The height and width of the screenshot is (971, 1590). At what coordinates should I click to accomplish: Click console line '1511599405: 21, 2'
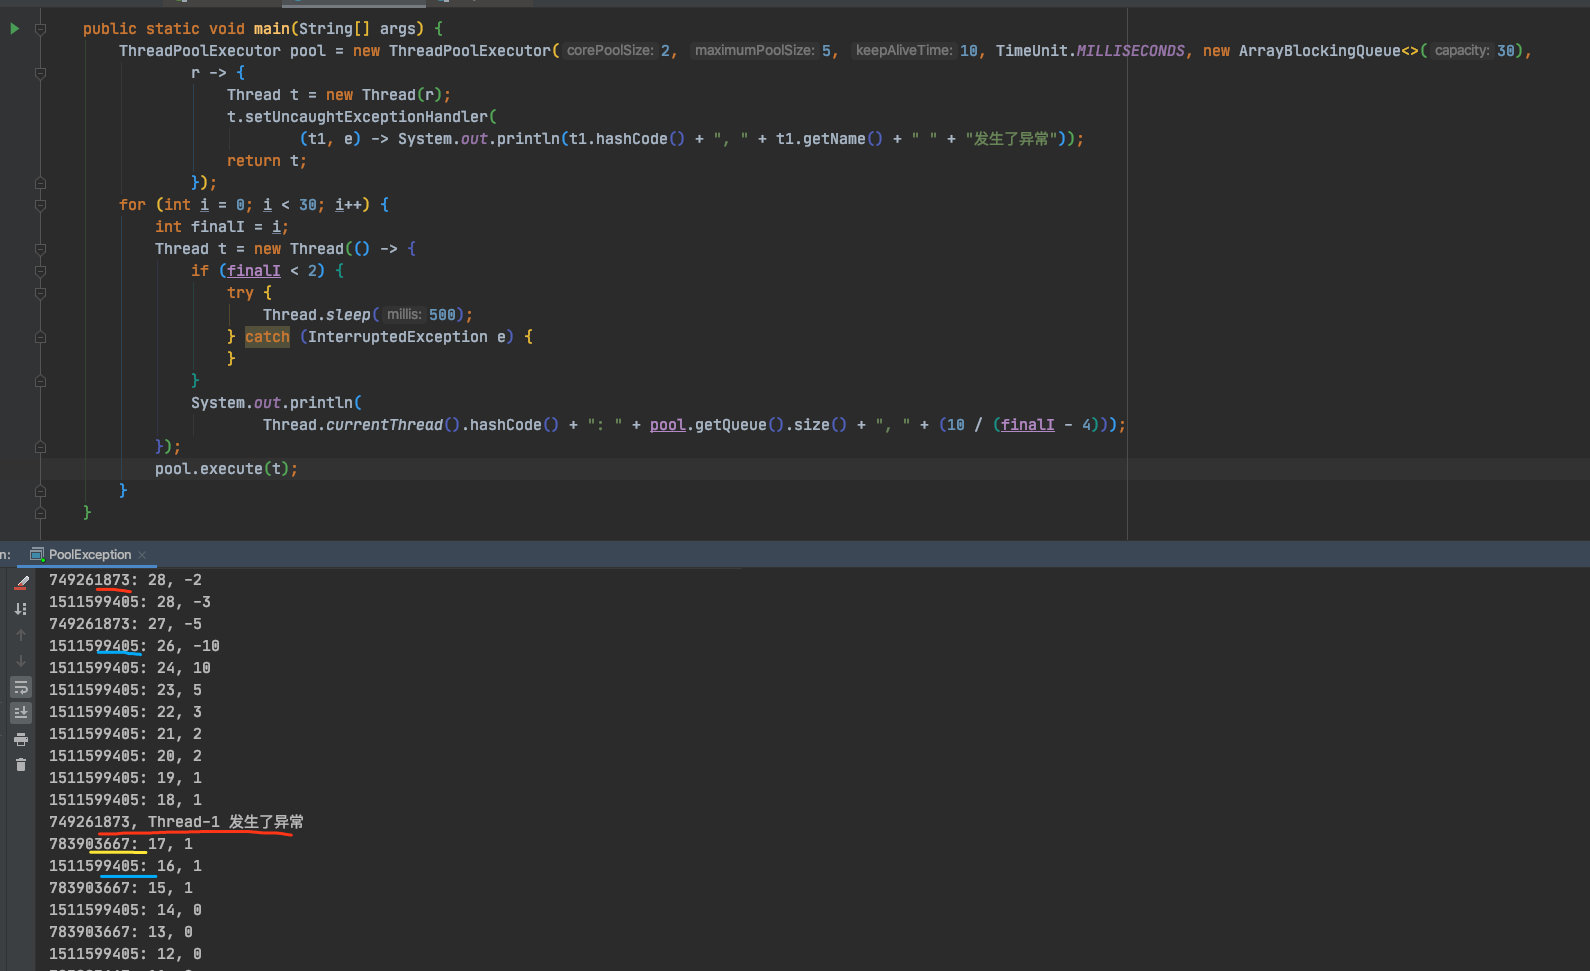(125, 734)
